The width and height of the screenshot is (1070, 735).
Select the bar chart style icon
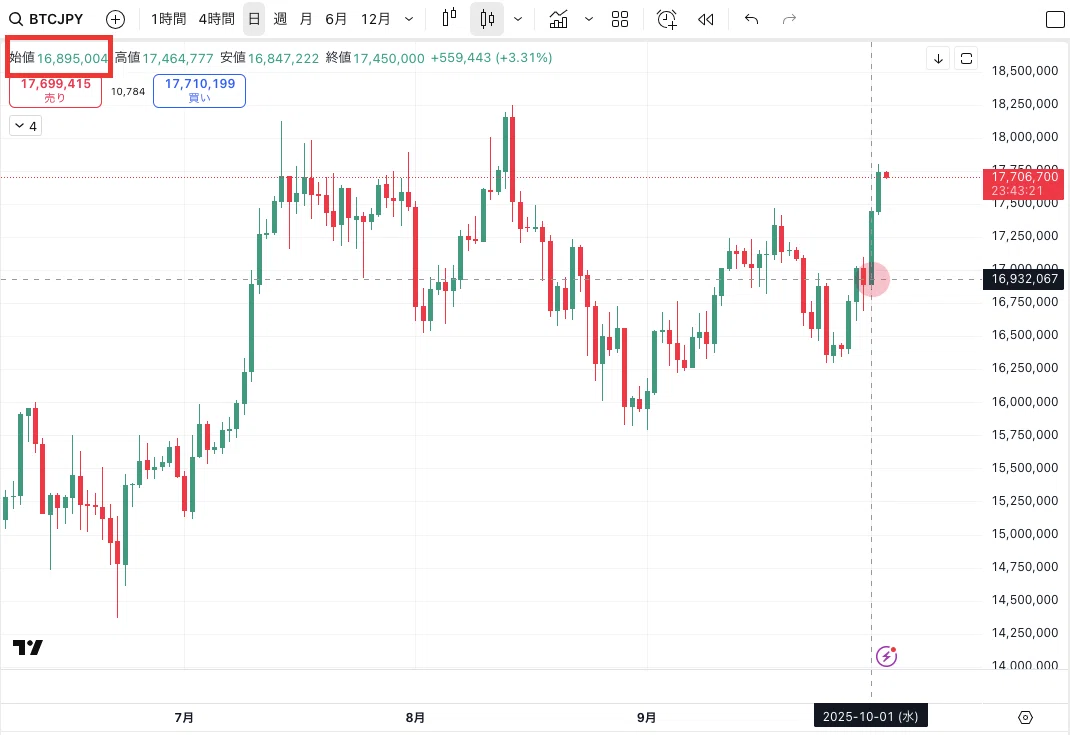pyautogui.click(x=449, y=18)
